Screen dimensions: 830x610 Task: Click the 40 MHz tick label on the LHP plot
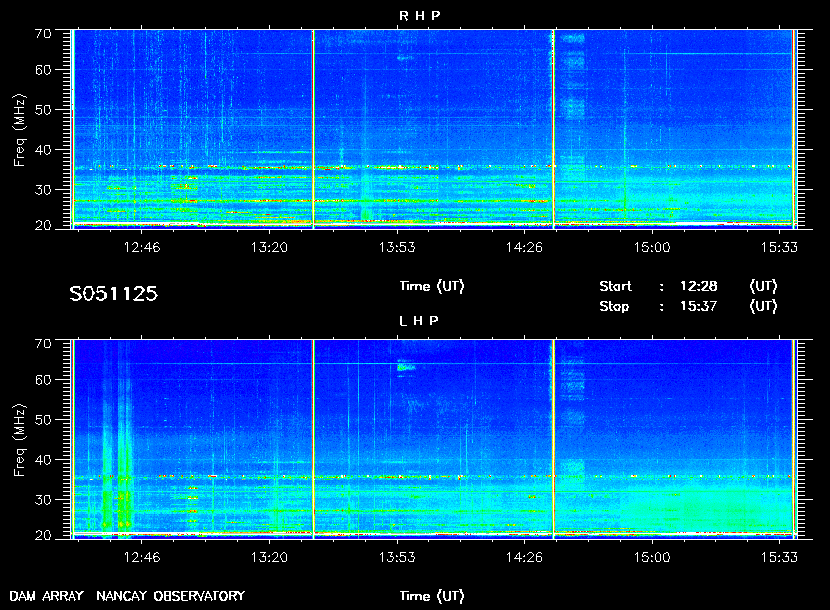click(43, 460)
